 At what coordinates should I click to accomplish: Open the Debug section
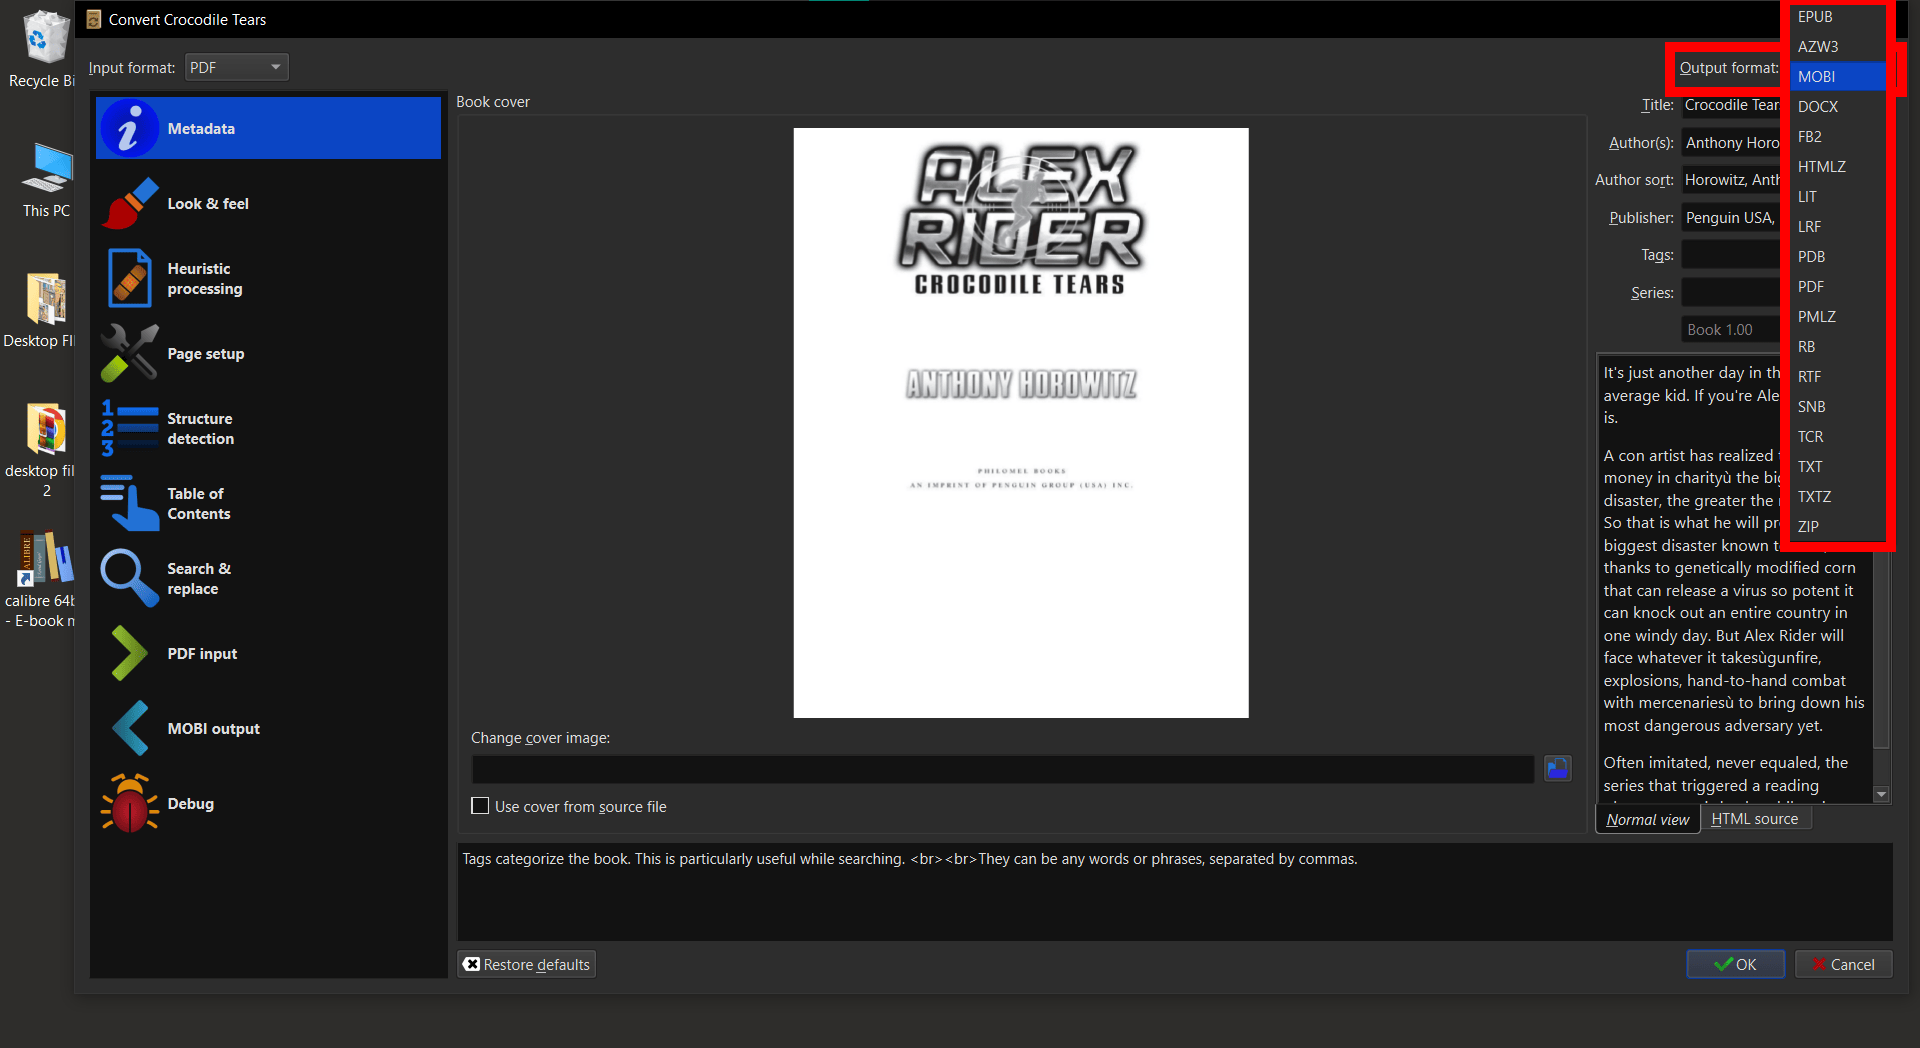pos(190,803)
